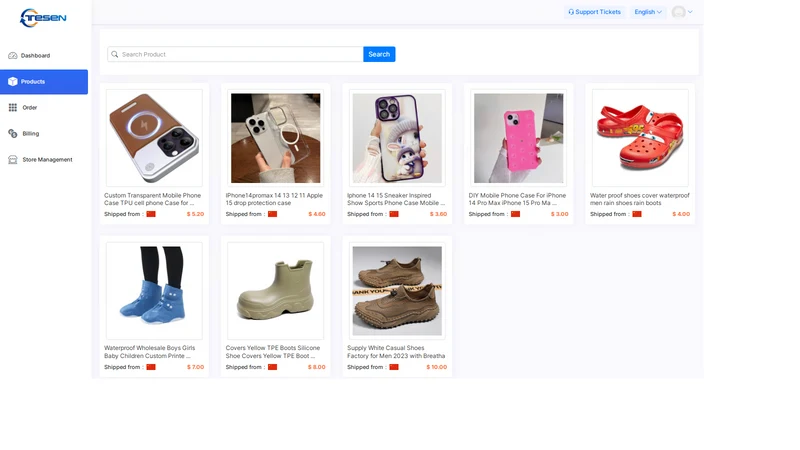Click the flag on DIY Mobile Phone Case card
800x450 pixels.
(515, 214)
